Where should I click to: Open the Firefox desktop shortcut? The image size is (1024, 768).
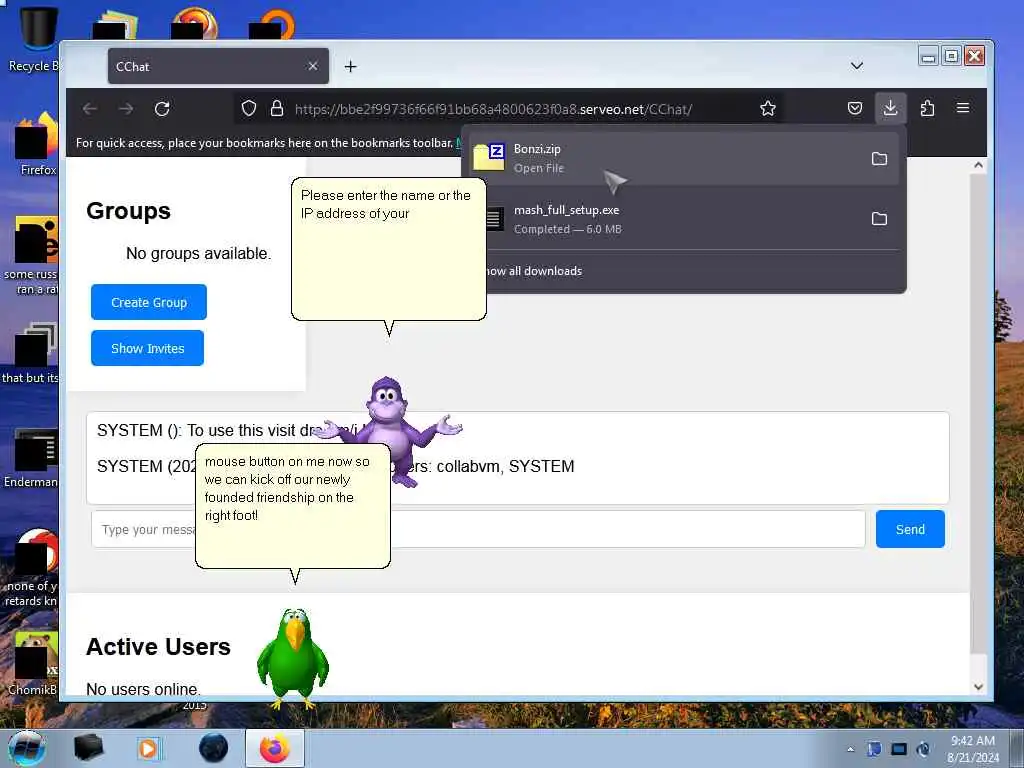click(36, 144)
